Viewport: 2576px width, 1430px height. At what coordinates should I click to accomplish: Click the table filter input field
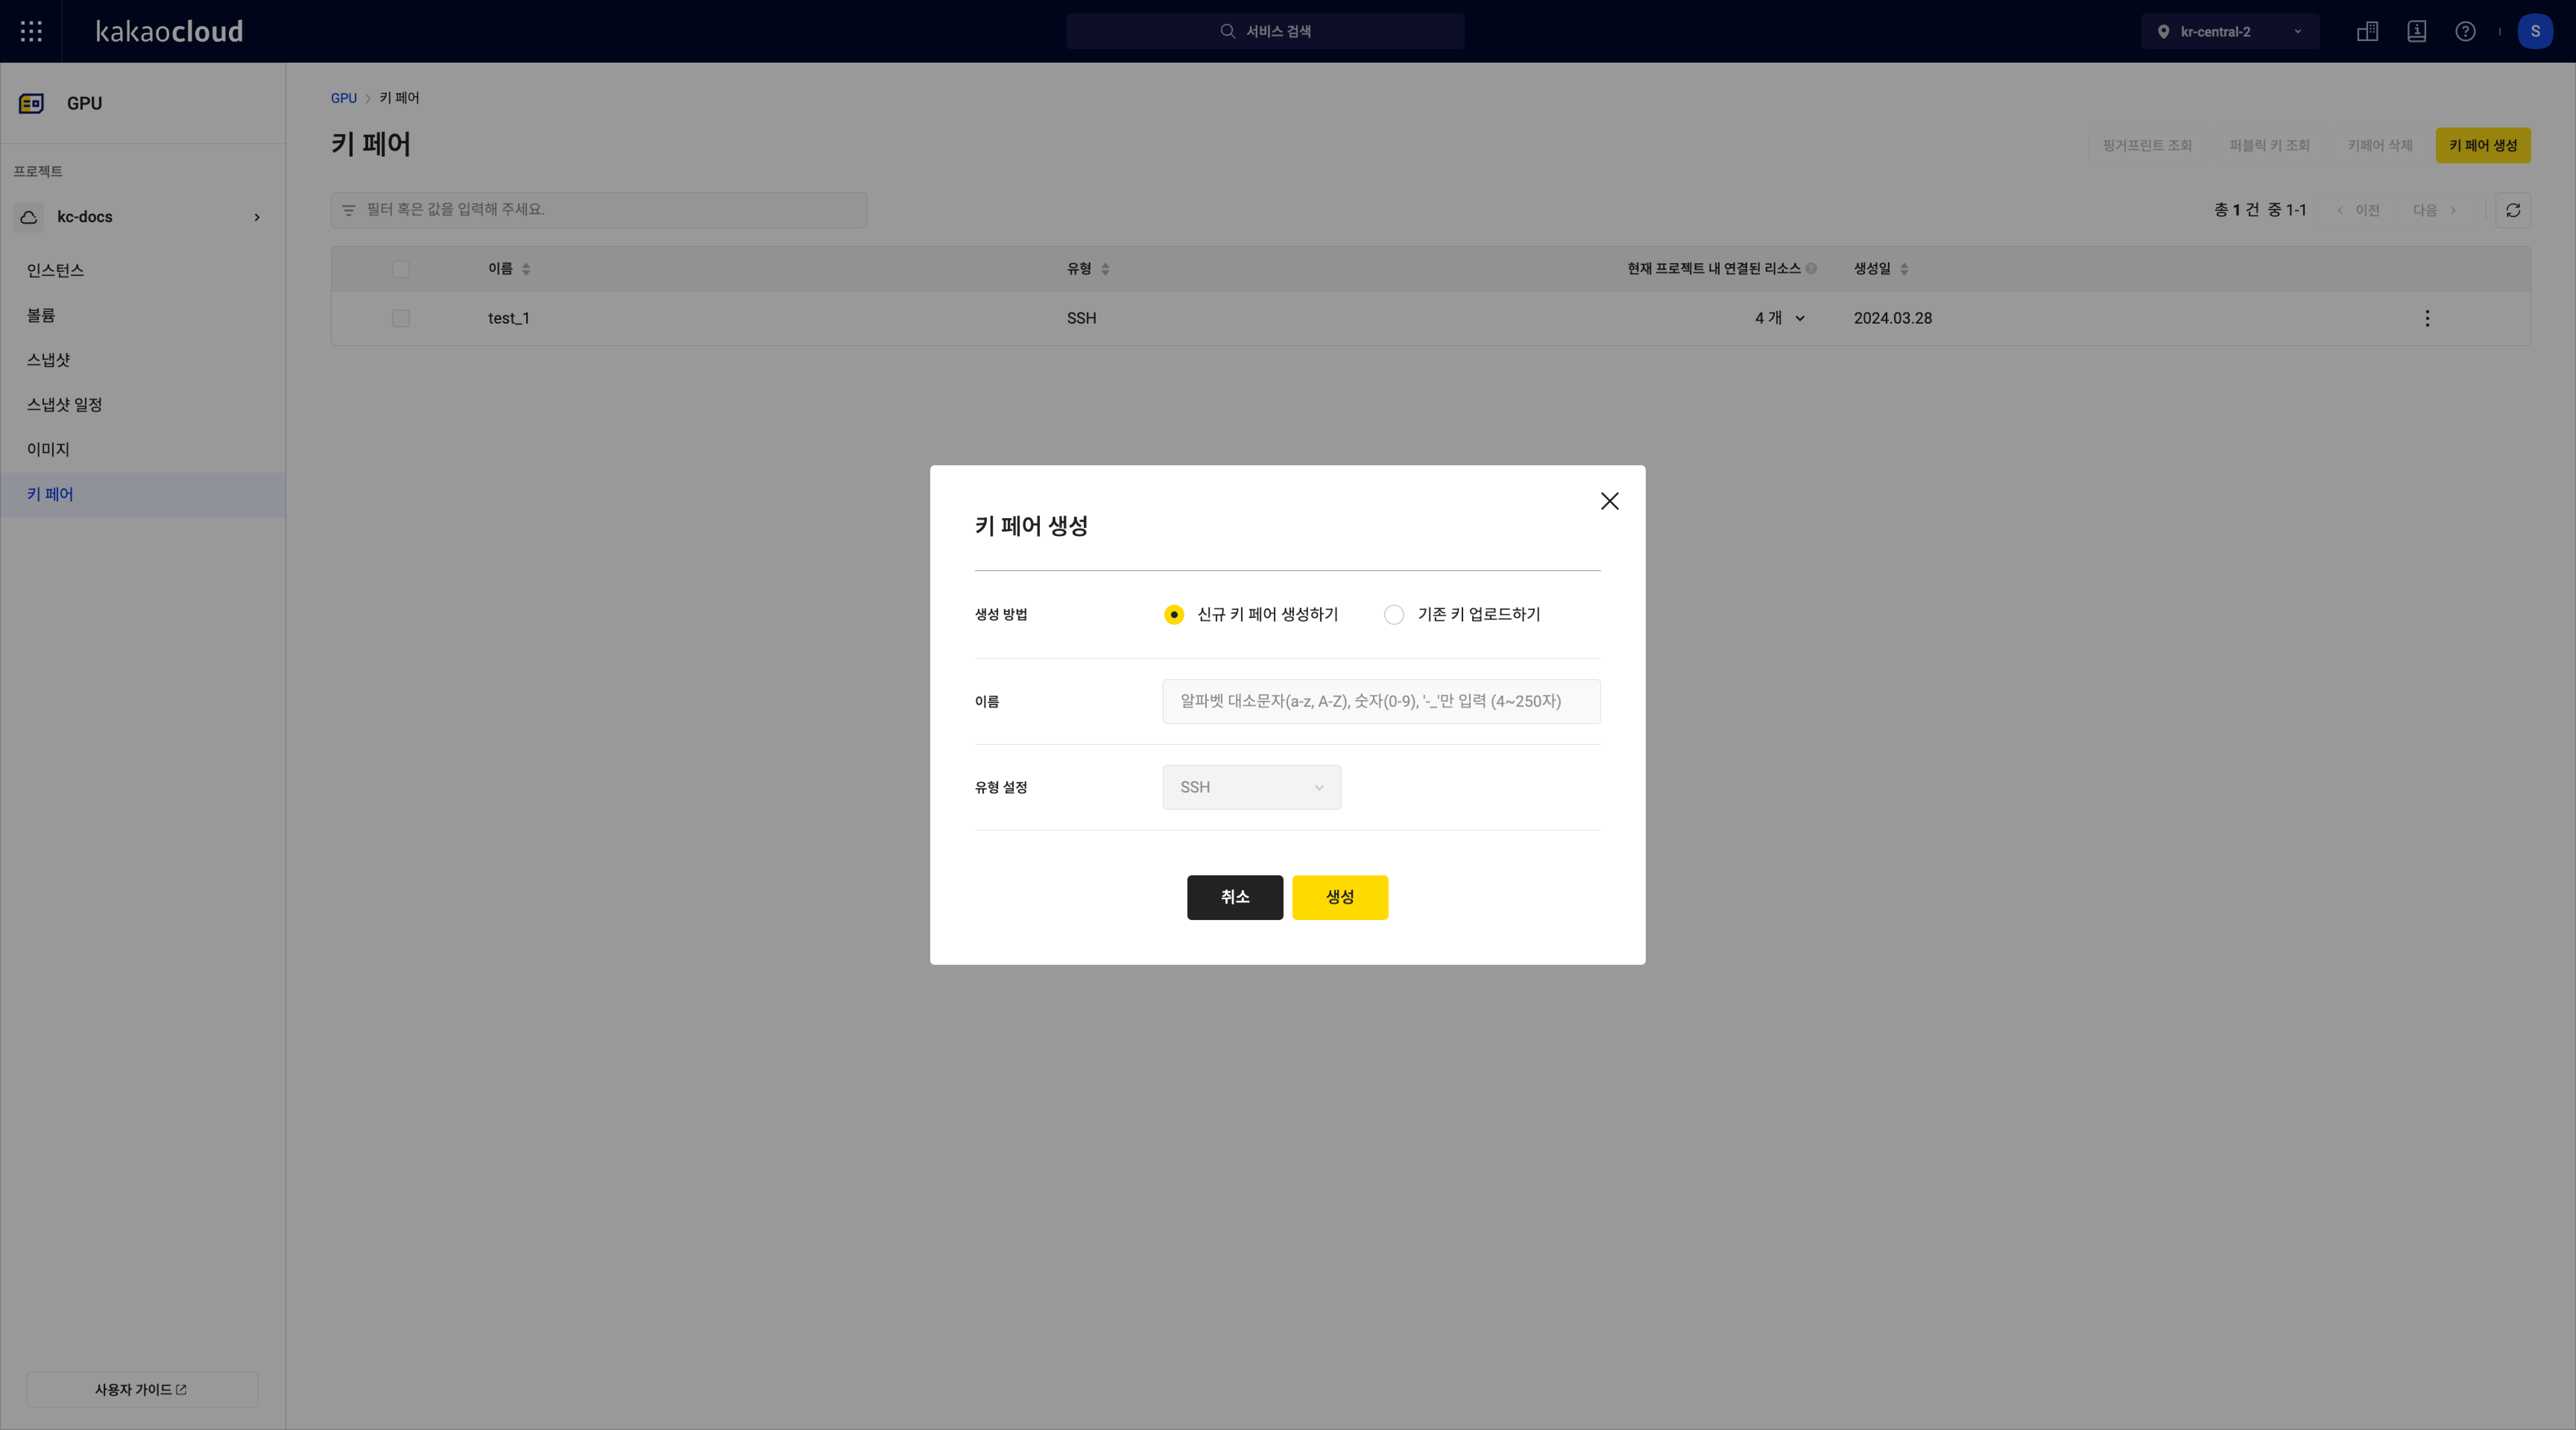click(x=599, y=210)
